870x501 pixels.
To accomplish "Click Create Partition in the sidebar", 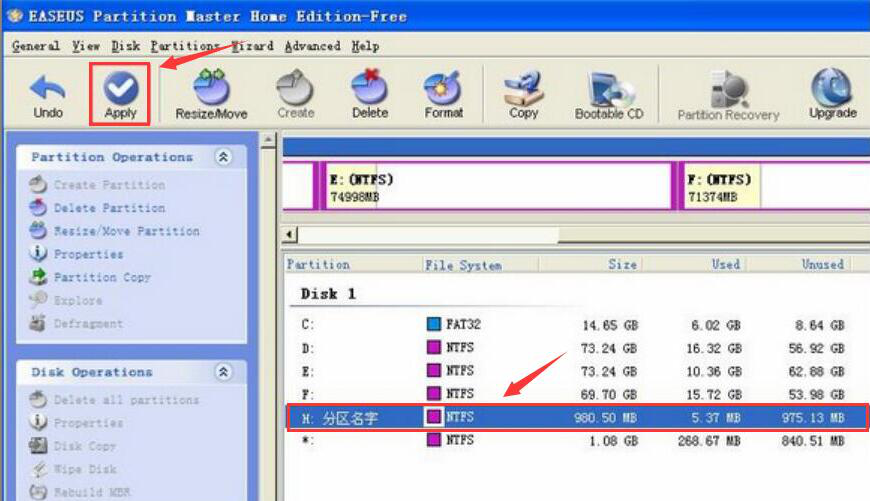I will (x=98, y=185).
